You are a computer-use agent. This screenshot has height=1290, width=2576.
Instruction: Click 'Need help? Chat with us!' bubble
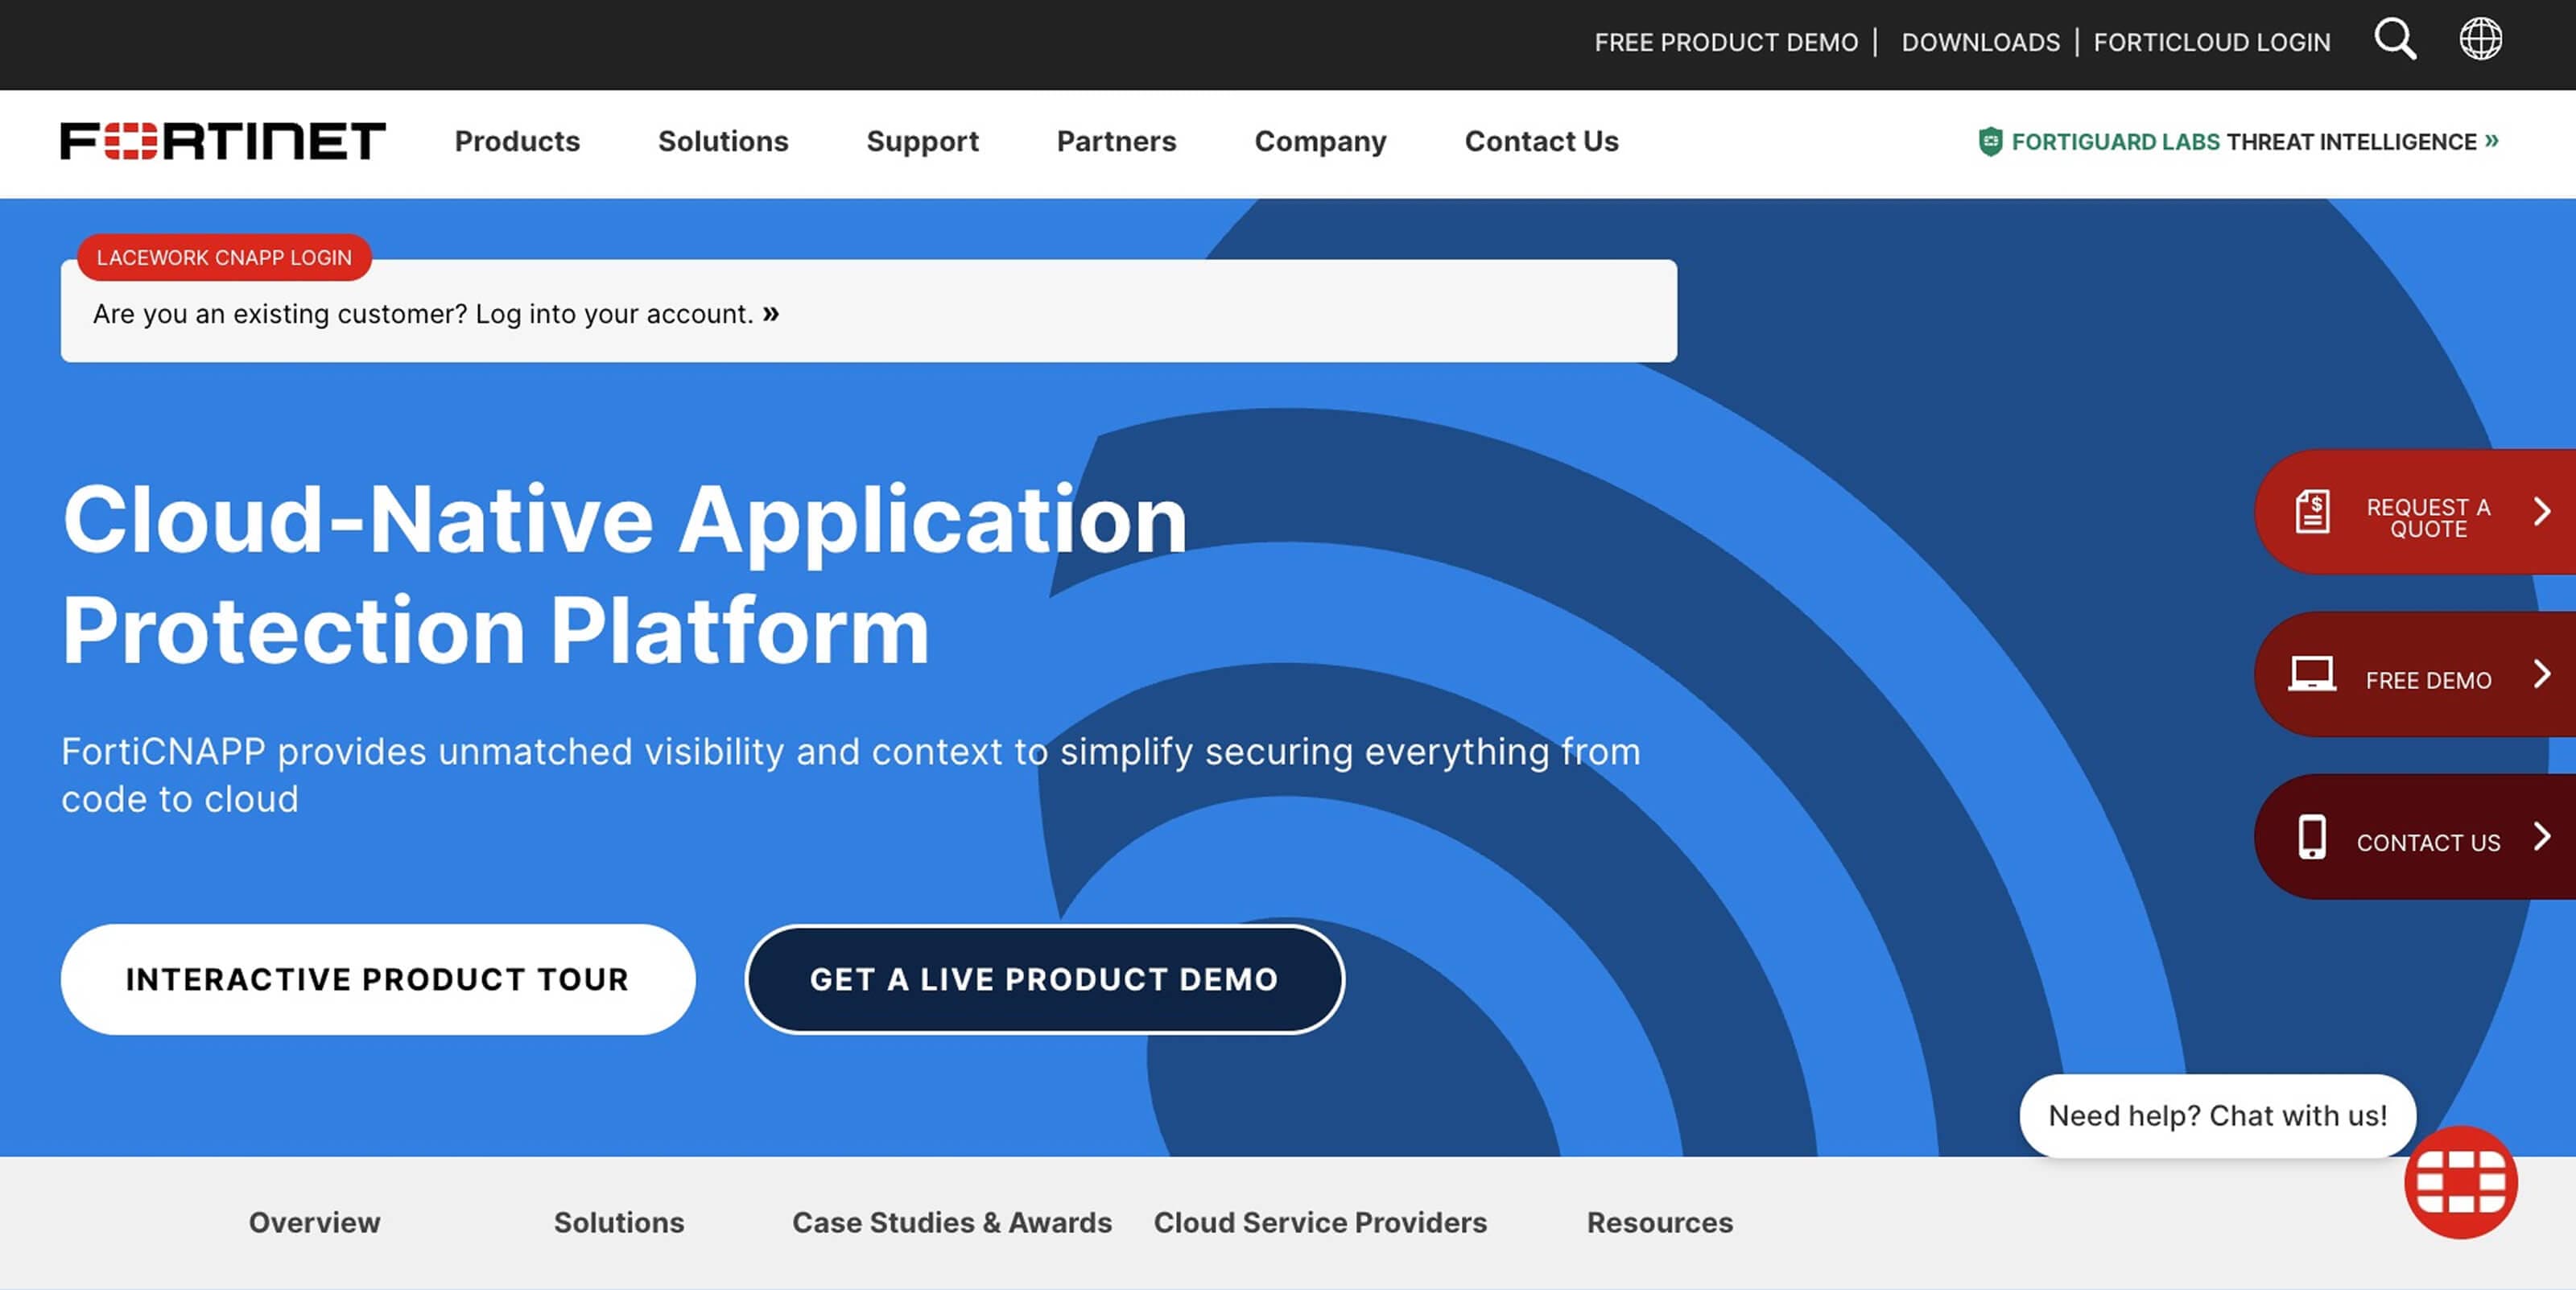tap(2217, 1115)
